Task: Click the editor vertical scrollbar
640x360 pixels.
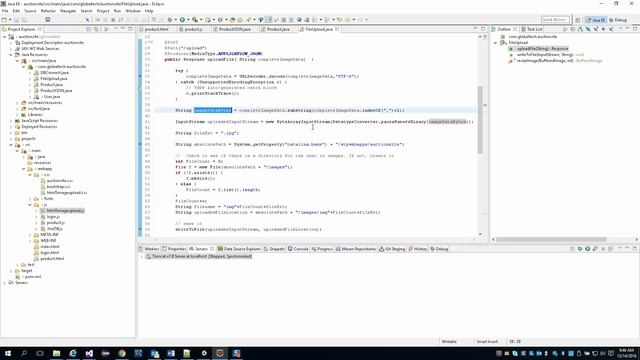Action: tap(480, 120)
